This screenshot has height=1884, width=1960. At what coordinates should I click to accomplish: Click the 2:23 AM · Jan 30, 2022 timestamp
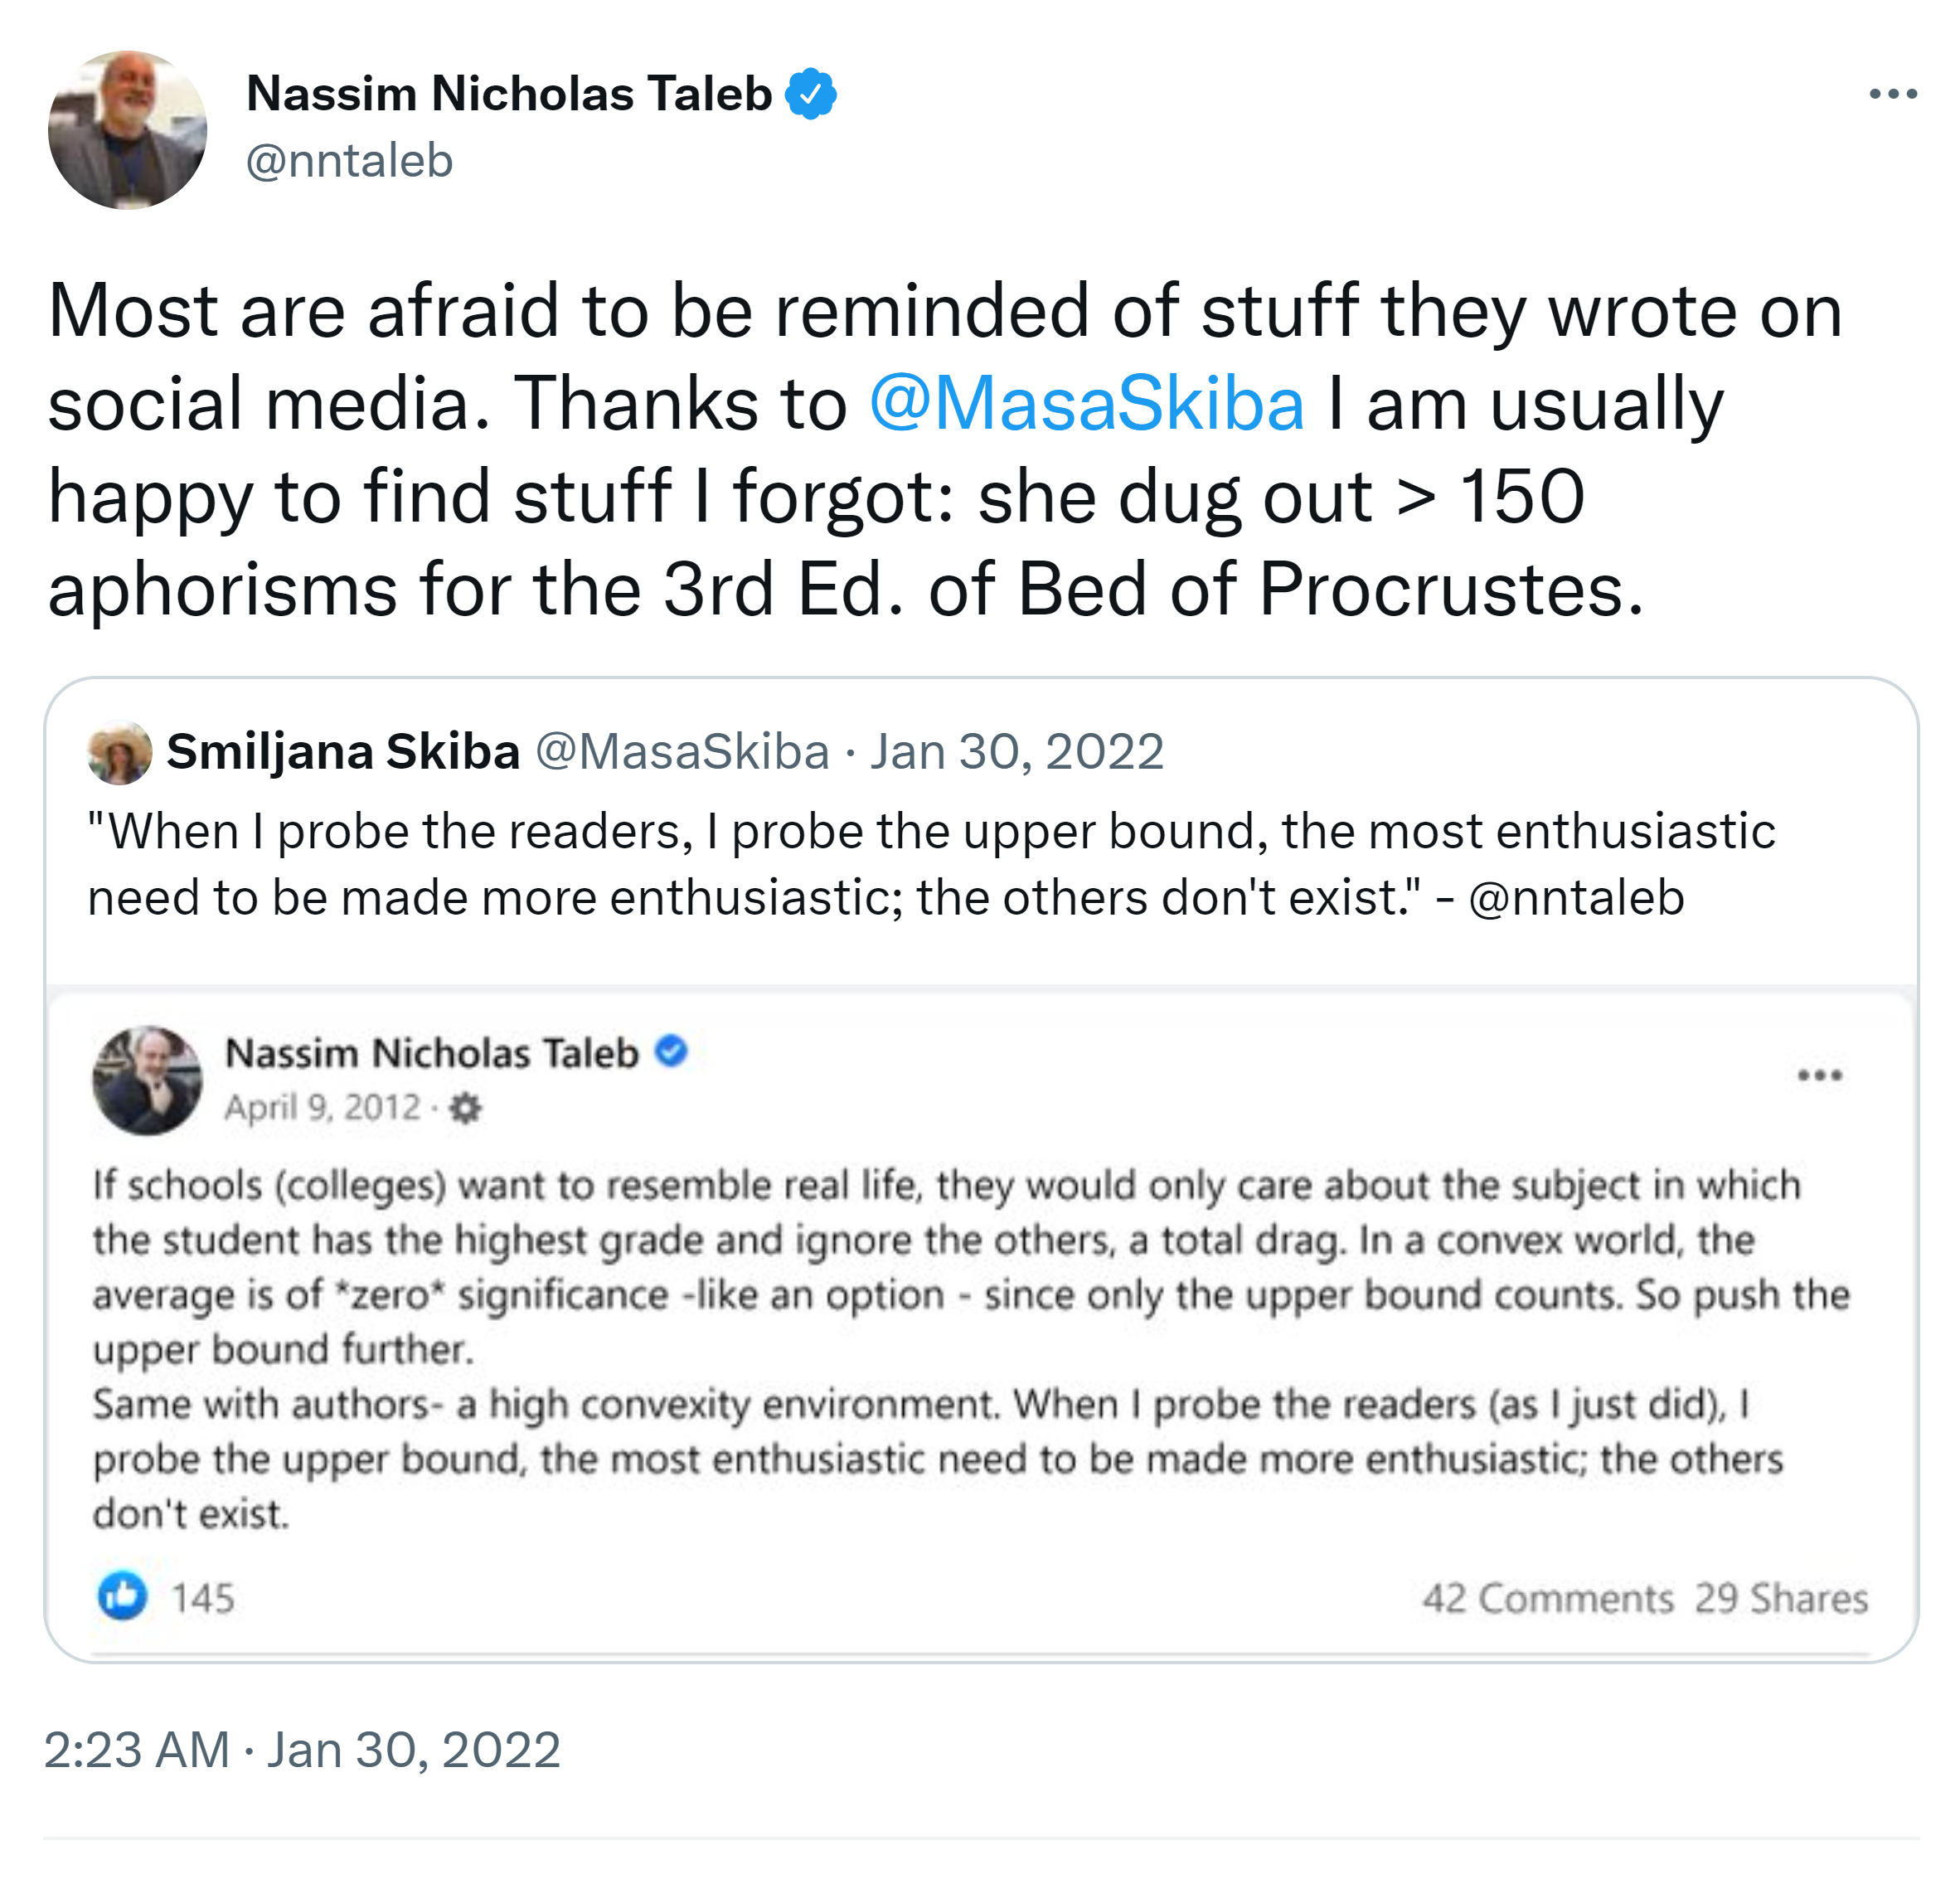[x=302, y=1750]
